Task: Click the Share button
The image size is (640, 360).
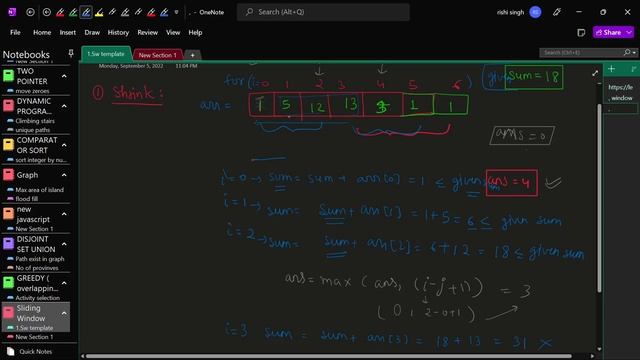Action: click(609, 32)
